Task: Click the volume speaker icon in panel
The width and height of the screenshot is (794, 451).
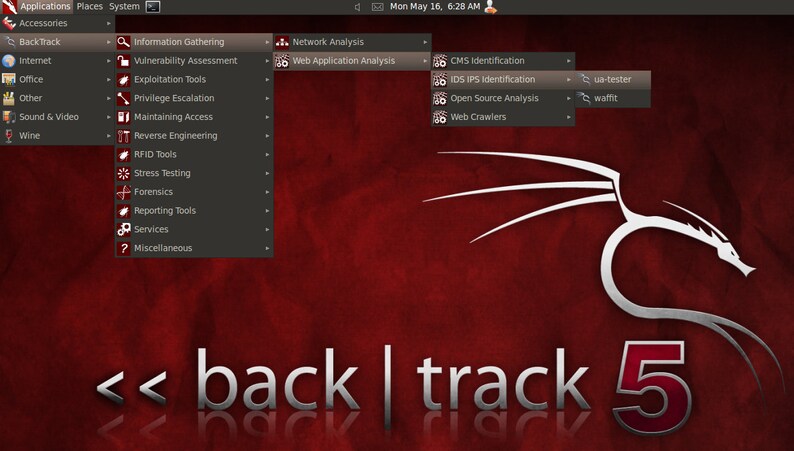Action: click(357, 7)
